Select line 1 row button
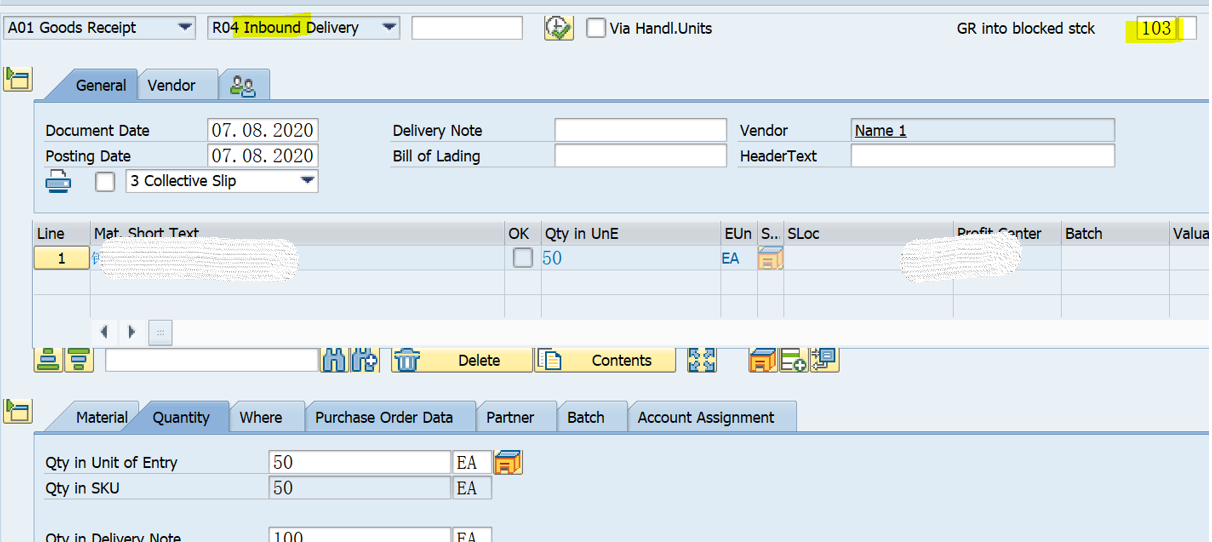1212x542 pixels. 61,258
